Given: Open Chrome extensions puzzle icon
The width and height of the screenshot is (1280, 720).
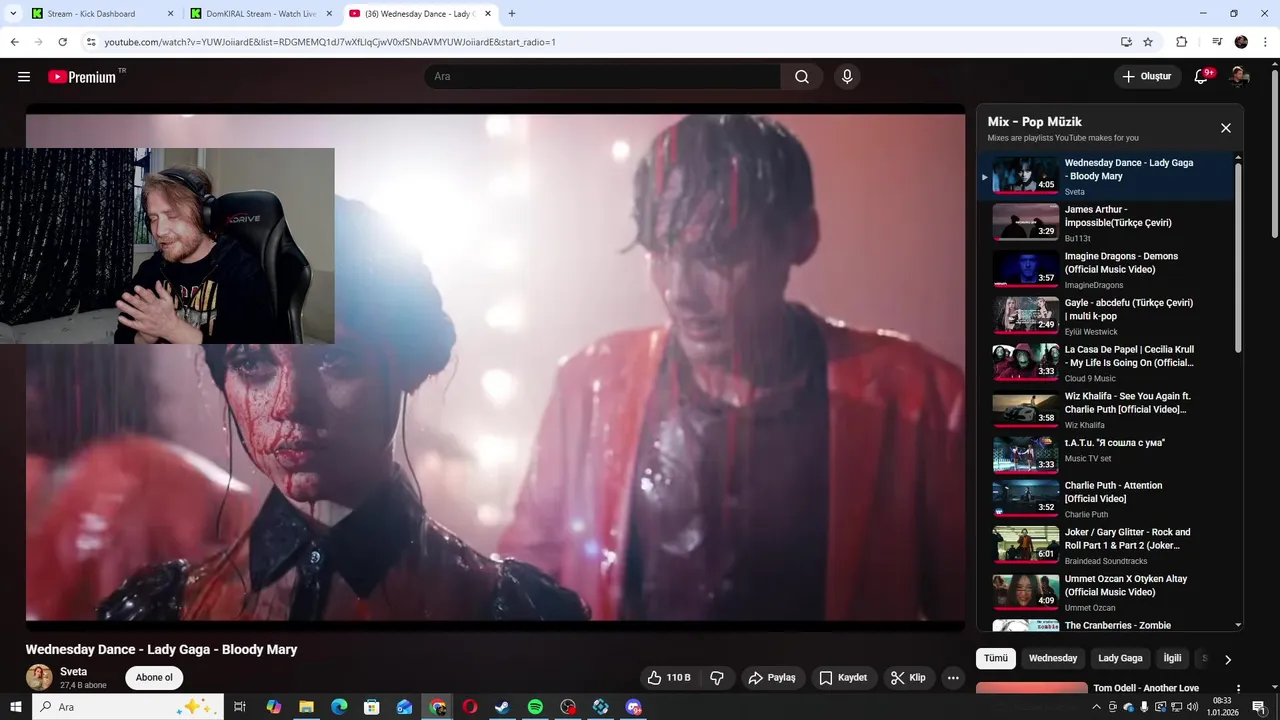Looking at the screenshot, I should coord(1182,42).
